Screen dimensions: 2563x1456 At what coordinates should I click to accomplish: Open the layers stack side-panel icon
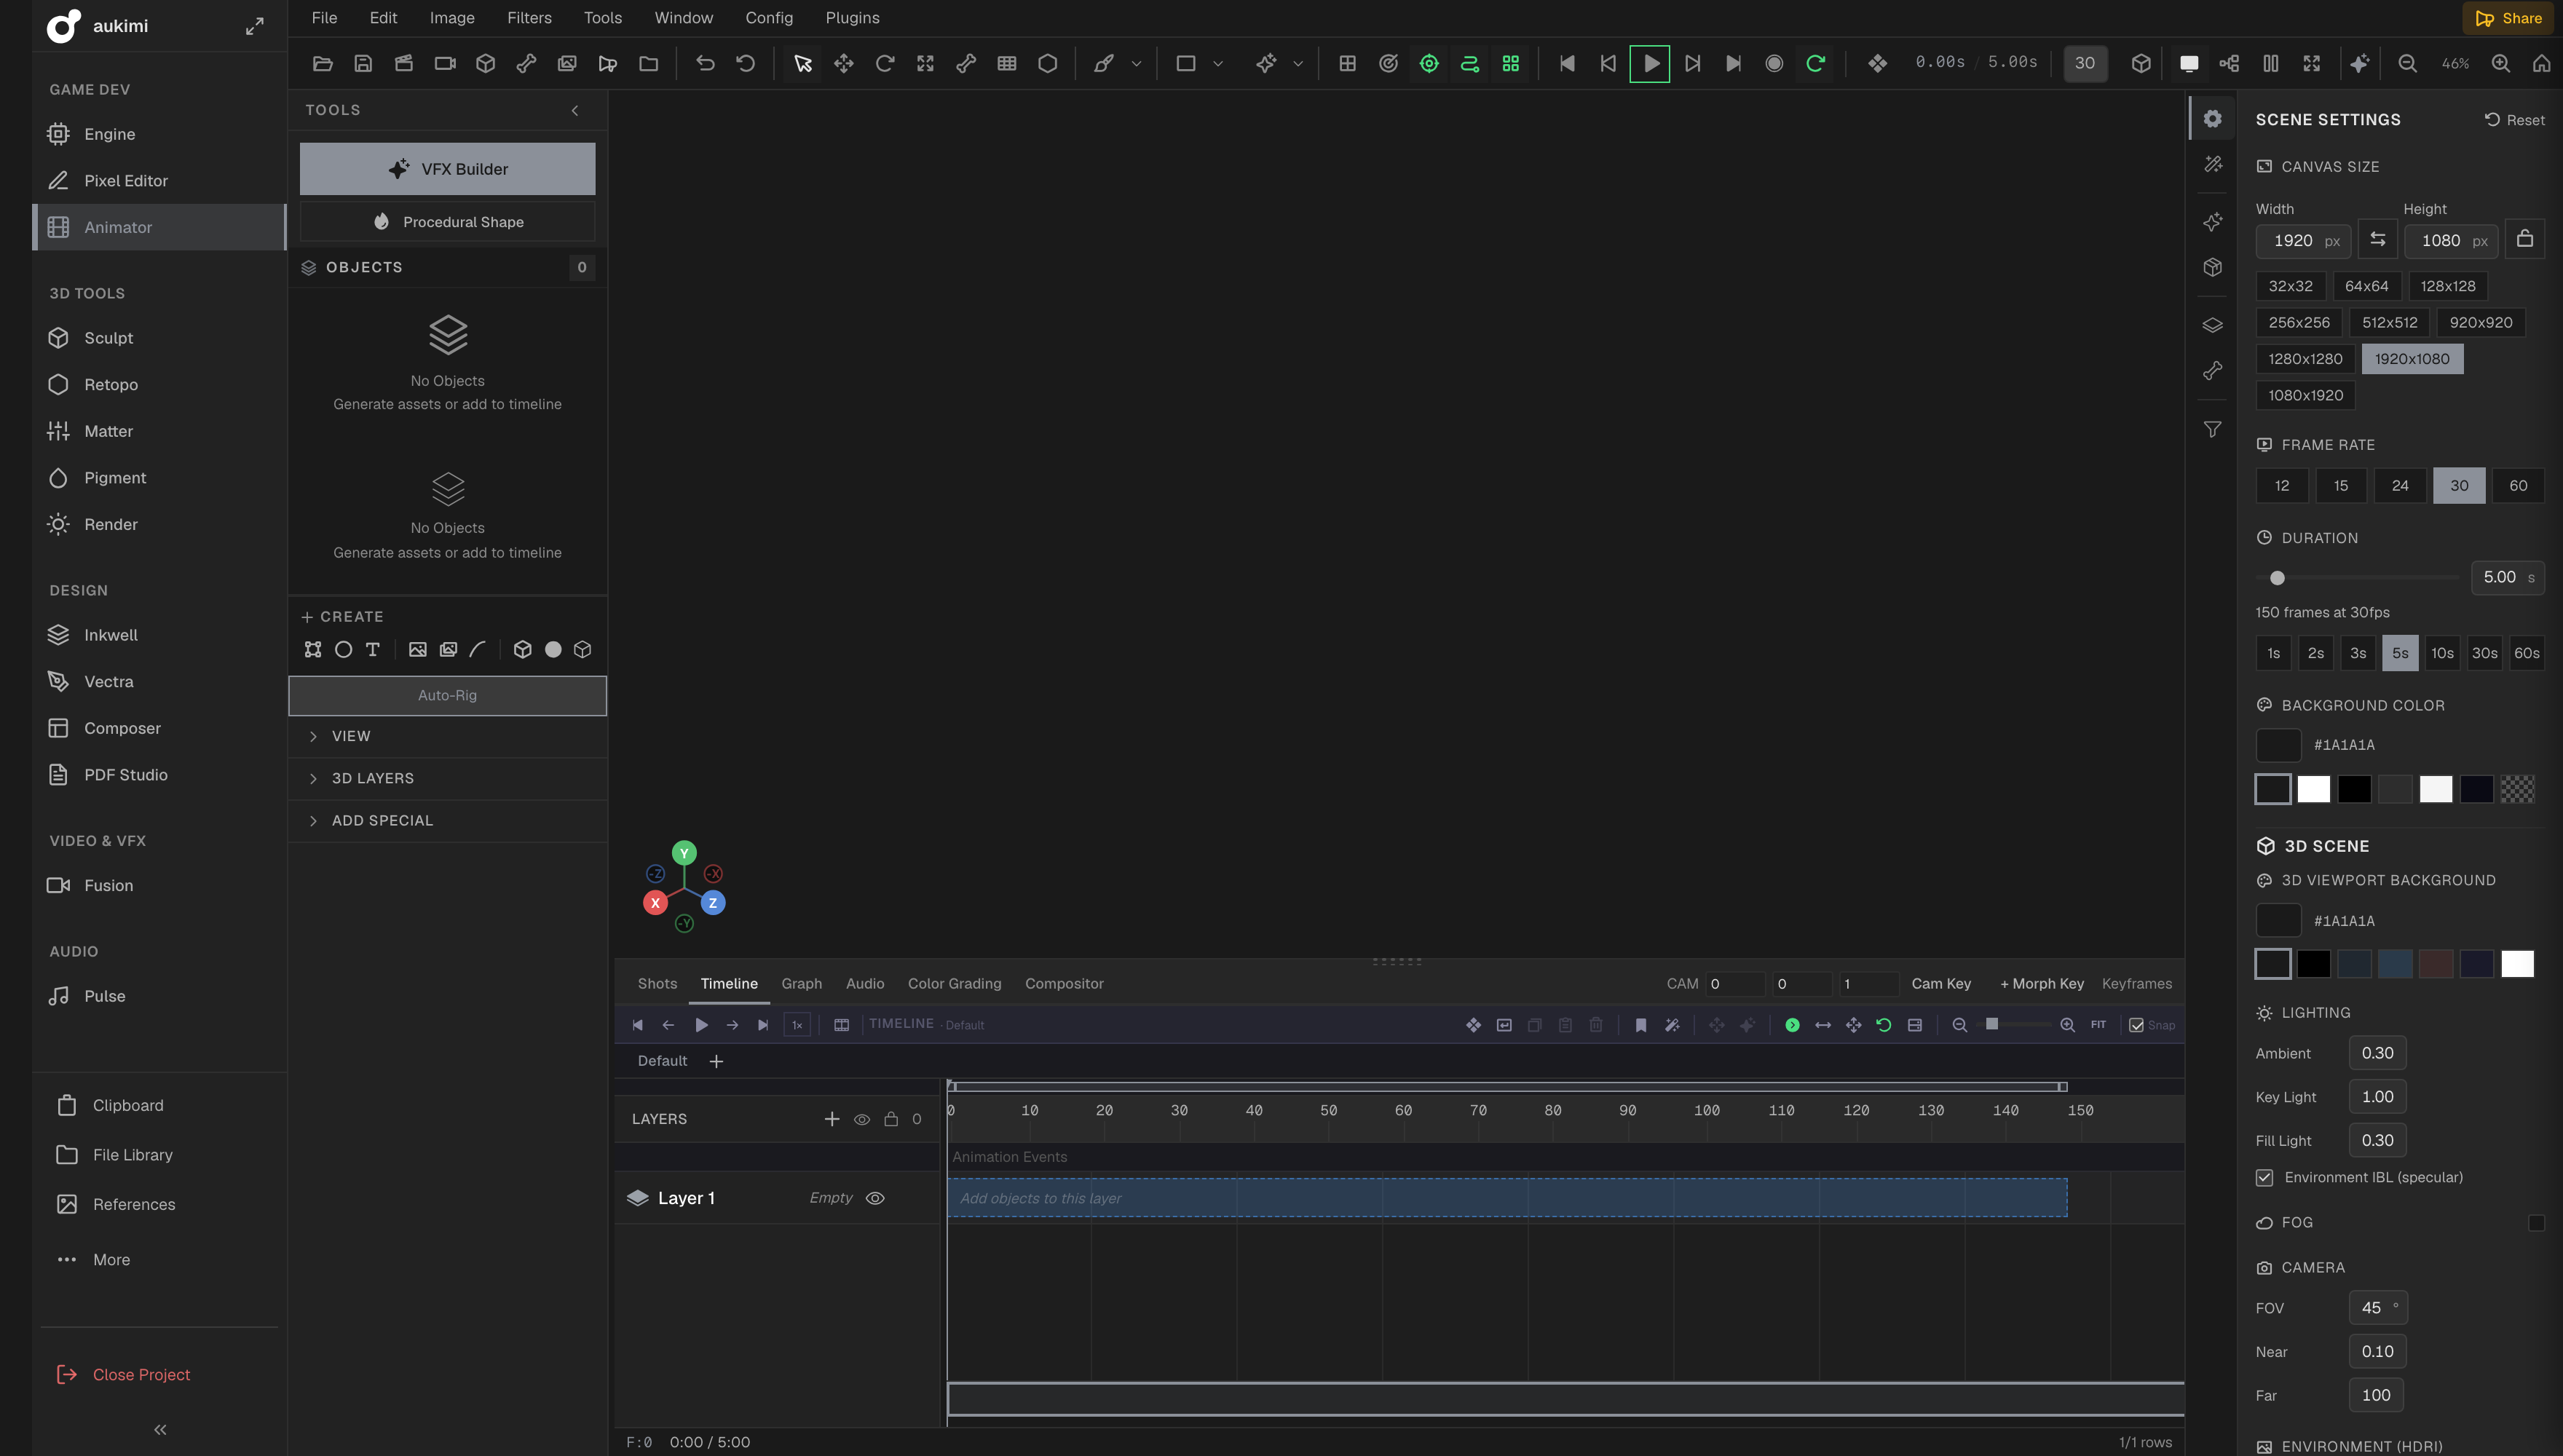(2212, 325)
